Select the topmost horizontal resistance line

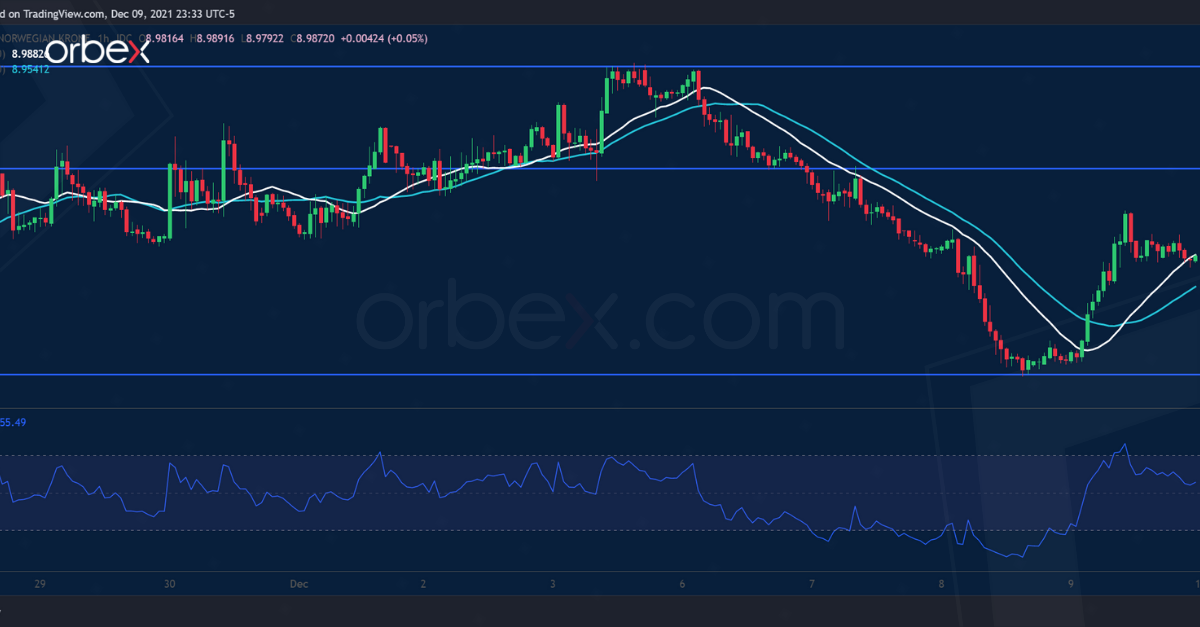point(600,67)
